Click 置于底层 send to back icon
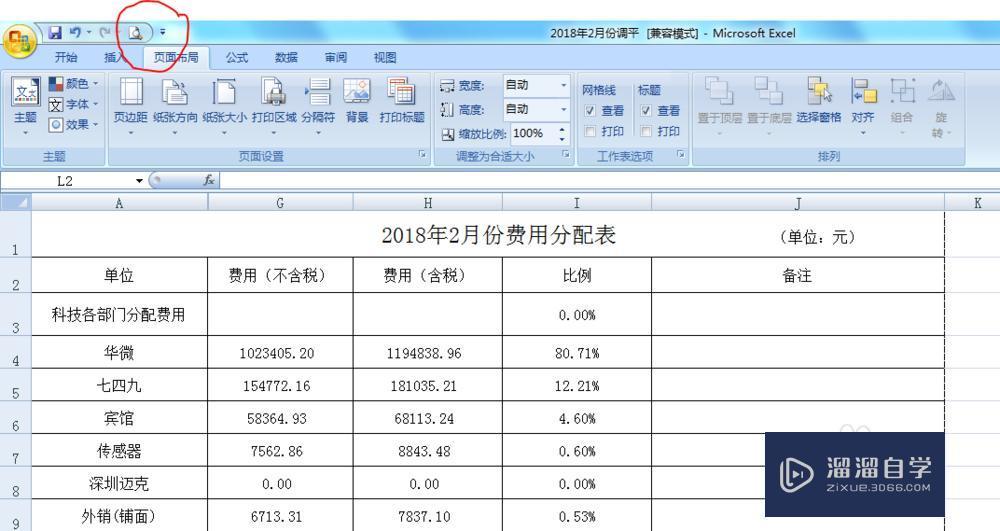 click(x=768, y=91)
